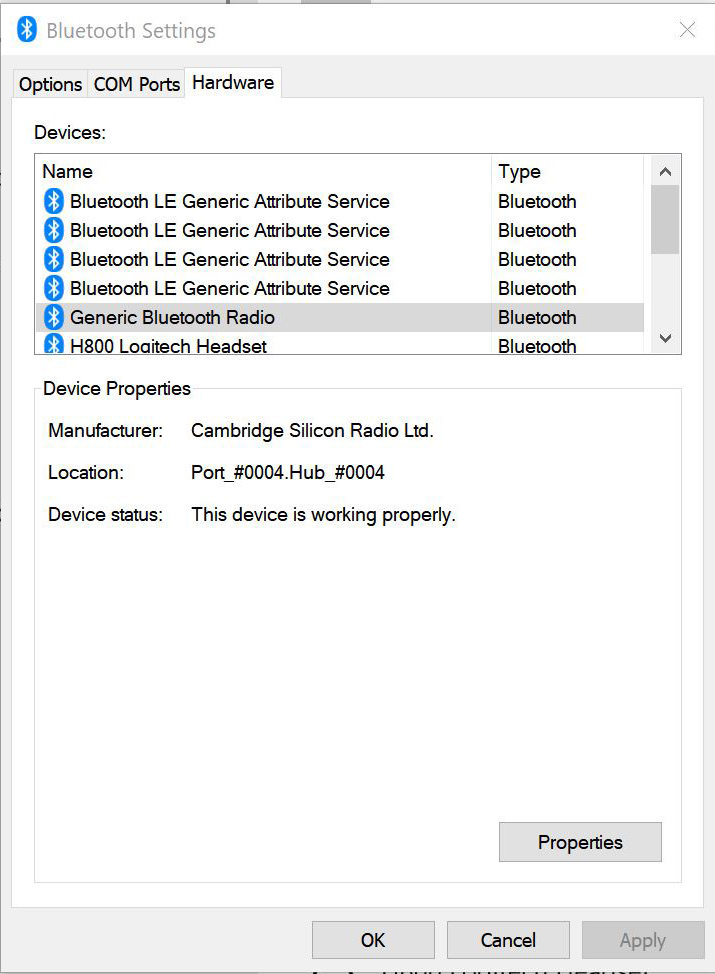Select the H800 Logitech Headset entry
Screen dimensions: 715x974
[x=167, y=345]
